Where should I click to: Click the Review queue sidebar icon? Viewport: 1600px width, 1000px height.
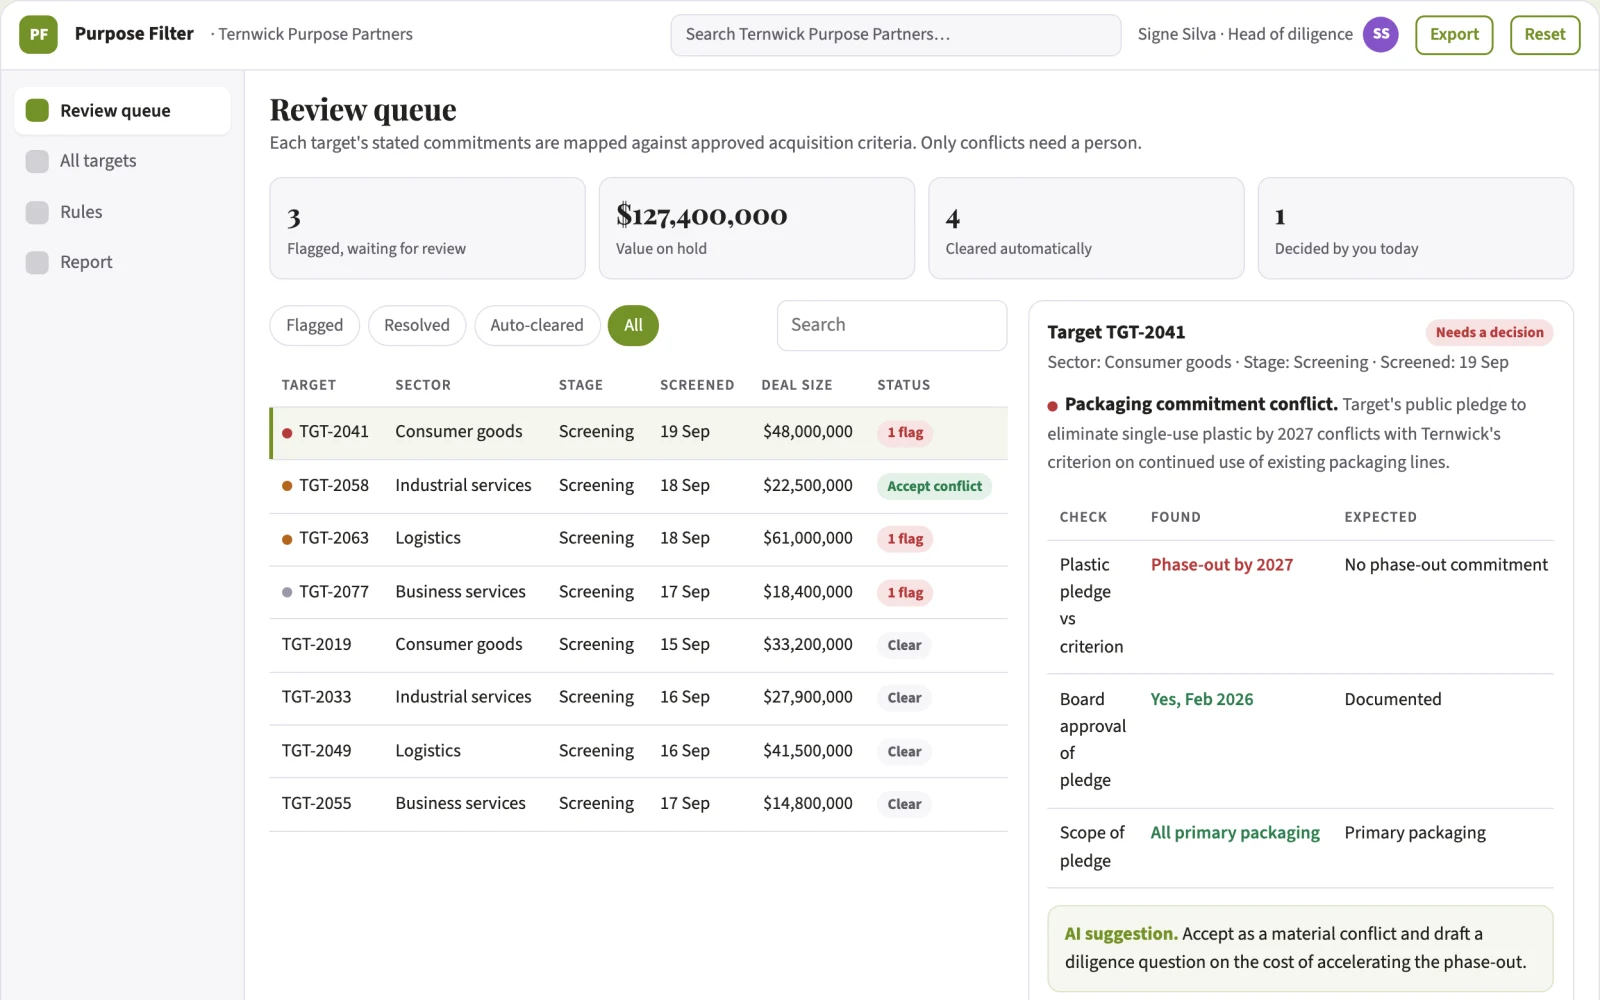coord(37,110)
